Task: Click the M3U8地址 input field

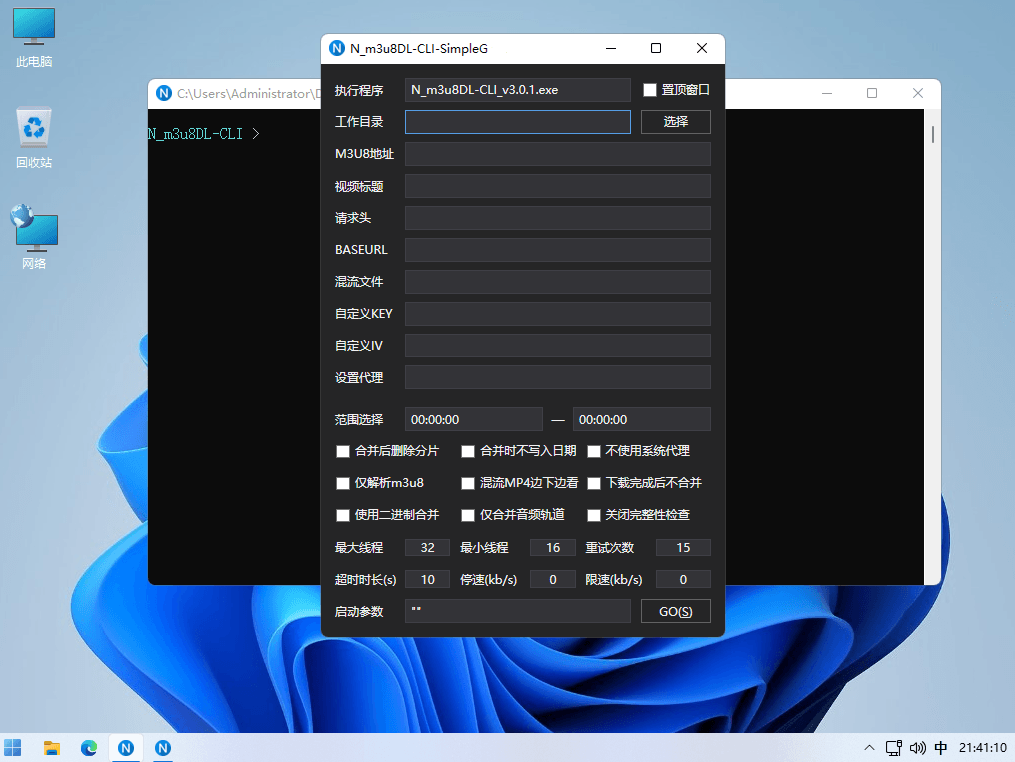Action: [x=558, y=154]
